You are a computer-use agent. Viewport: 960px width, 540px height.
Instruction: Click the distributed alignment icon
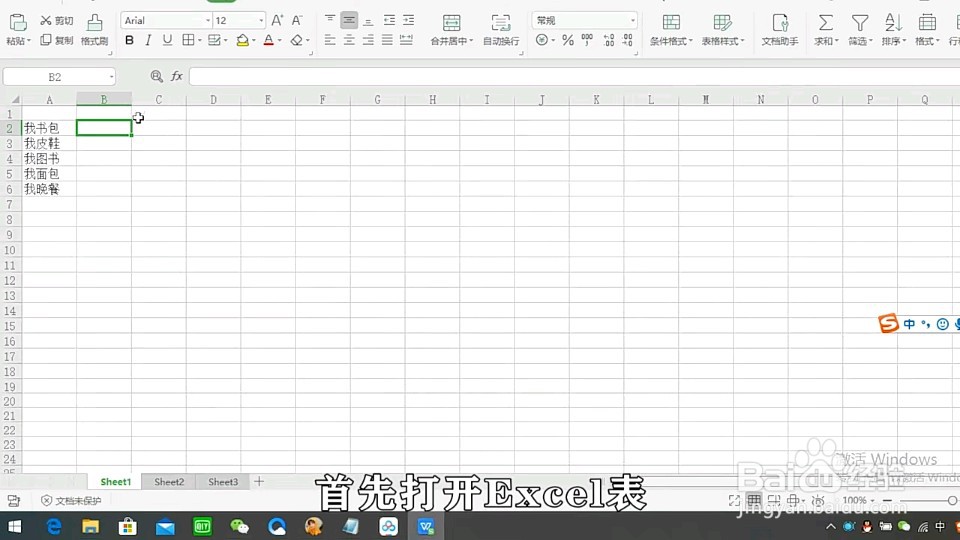(406, 40)
